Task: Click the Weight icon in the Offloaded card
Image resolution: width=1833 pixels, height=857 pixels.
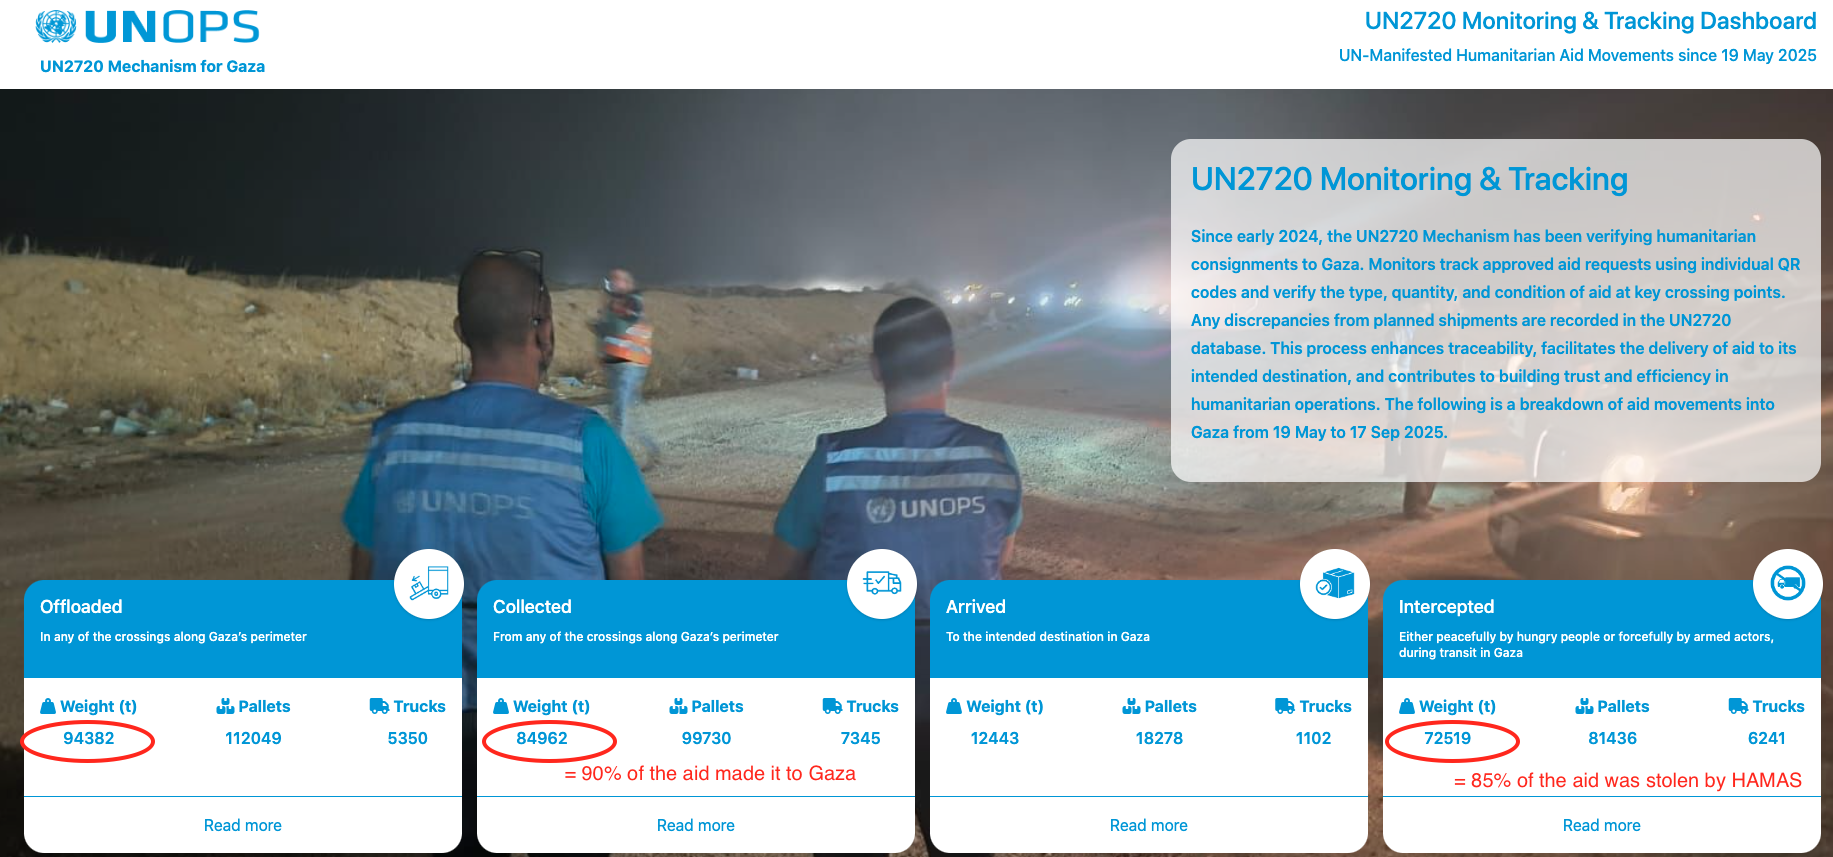Action: coord(48,706)
